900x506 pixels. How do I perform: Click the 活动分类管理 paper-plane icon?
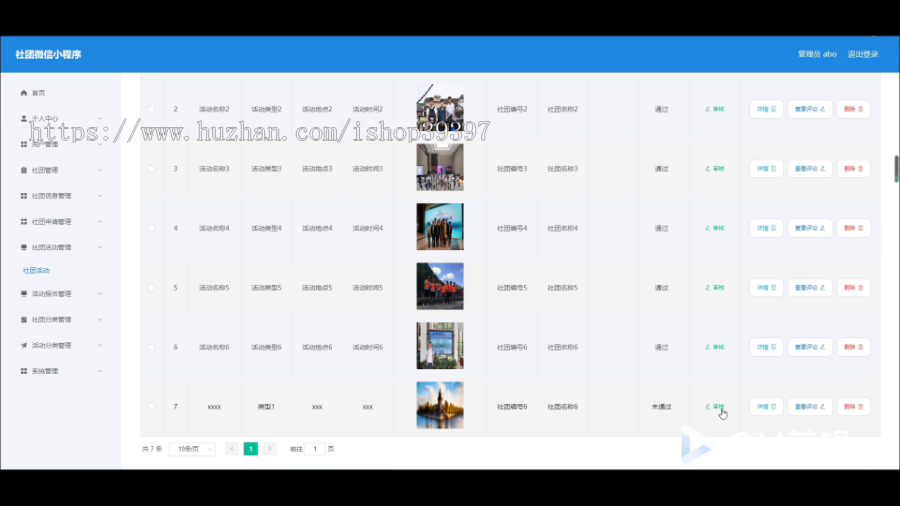24,345
